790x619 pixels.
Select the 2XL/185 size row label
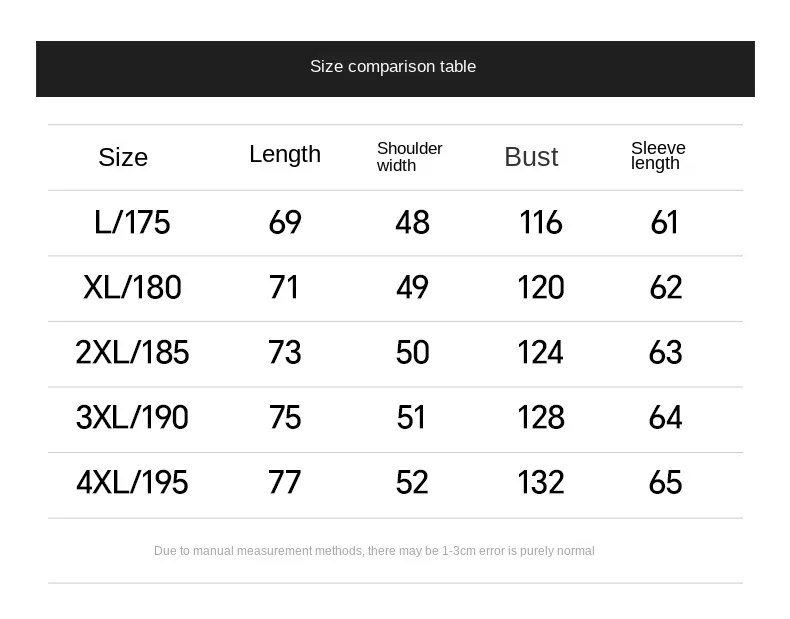[132, 353]
